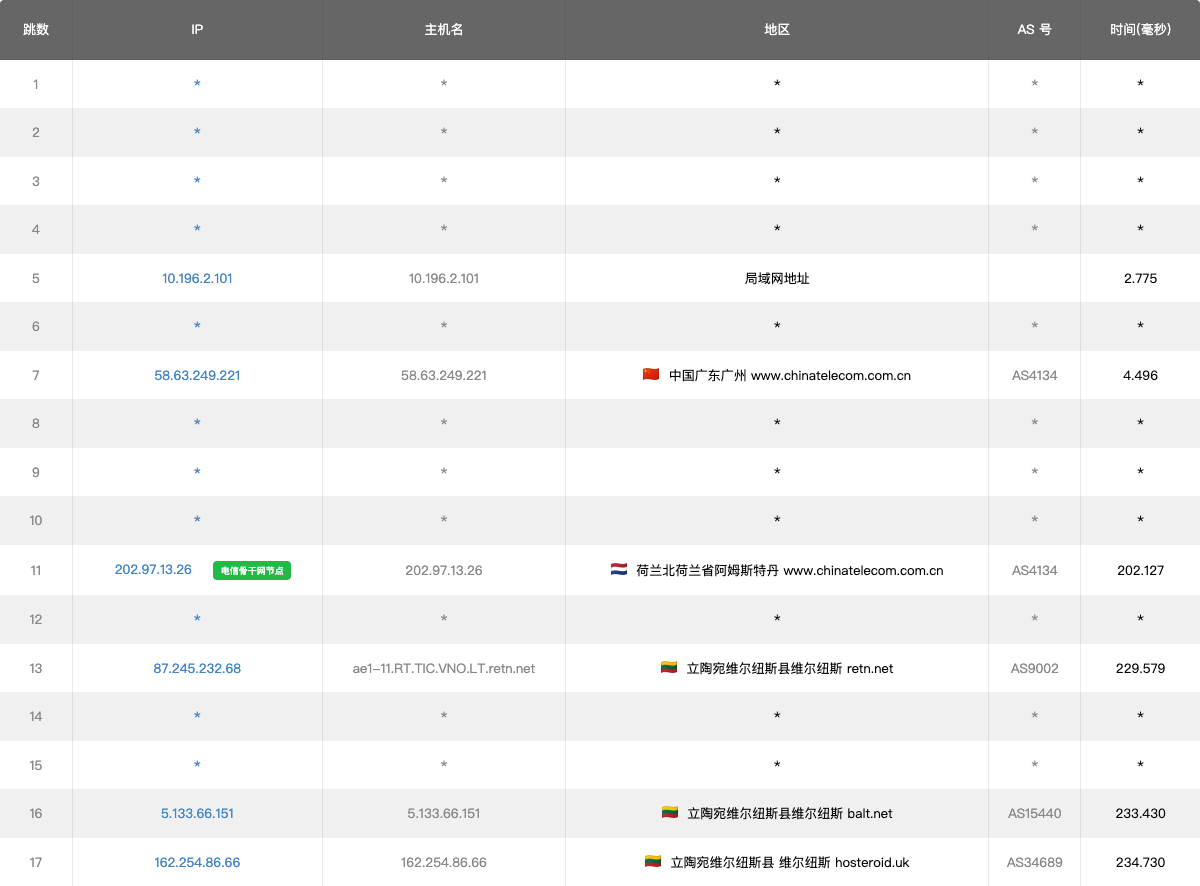1200x886 pixels.
Task: Open IP link 5.133.66.151
Action: (197, 813)
